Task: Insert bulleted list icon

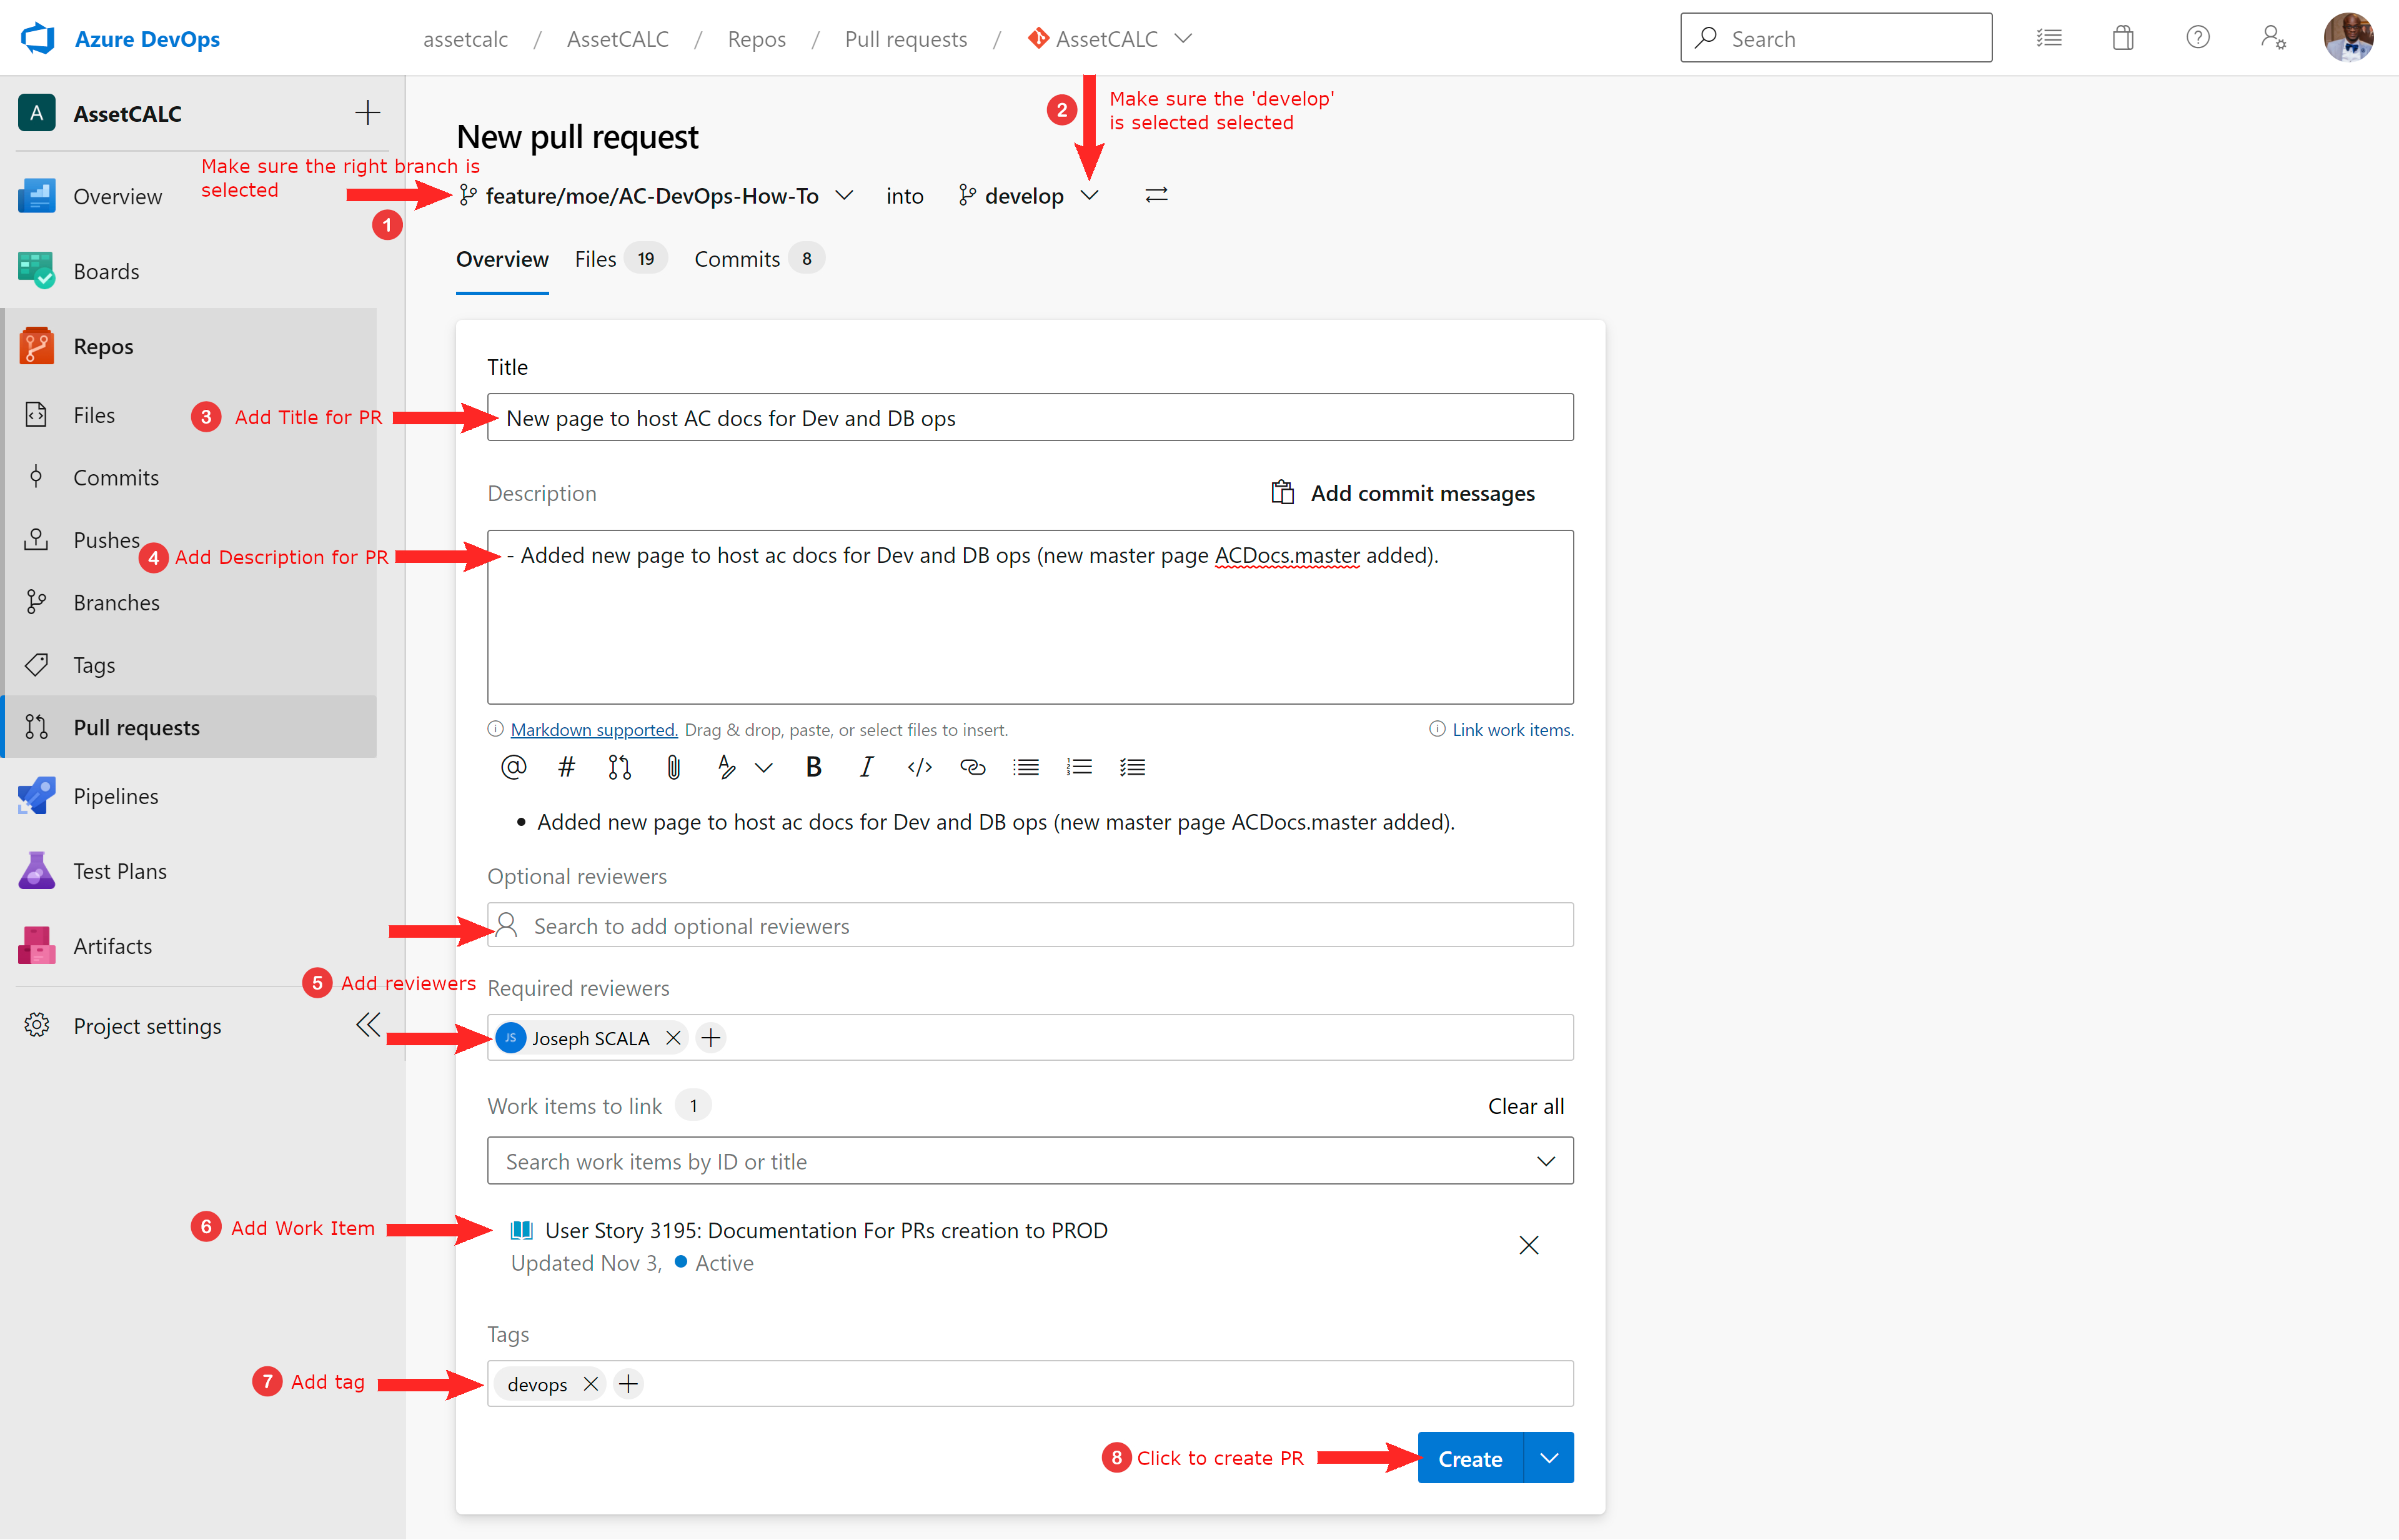Action: tap(1026, 767)
